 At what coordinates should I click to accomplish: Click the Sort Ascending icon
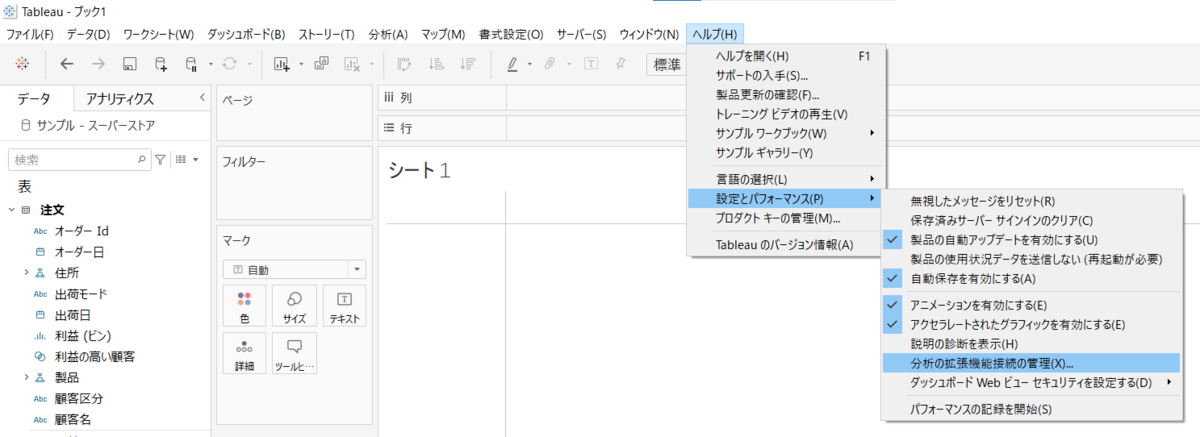coord(436,64)
